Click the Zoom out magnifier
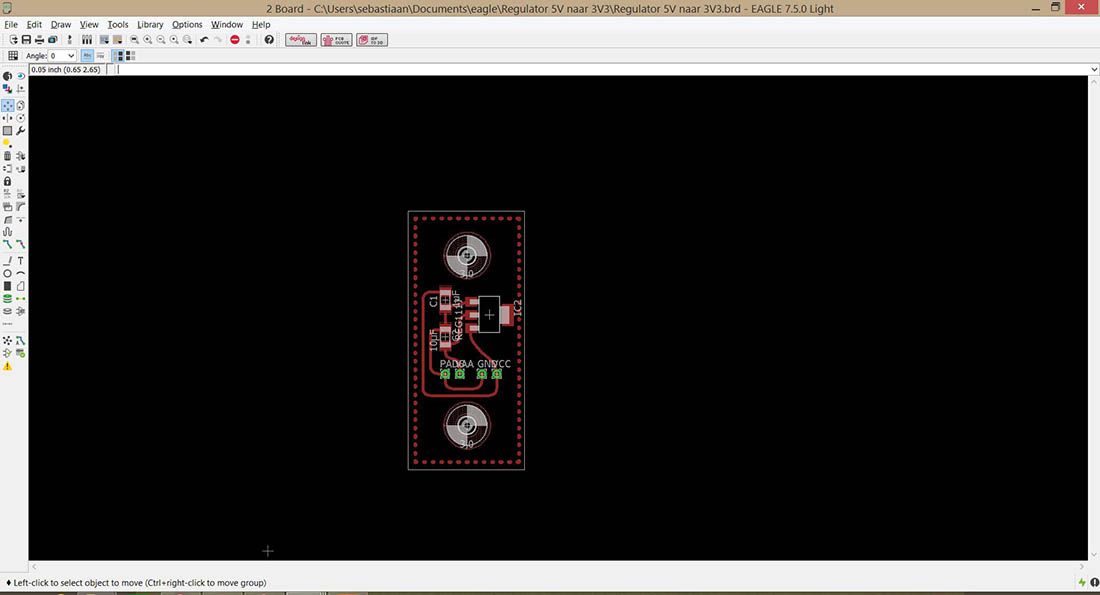The width and height of the screenshot is (1100, 595). tap(161, 40)
